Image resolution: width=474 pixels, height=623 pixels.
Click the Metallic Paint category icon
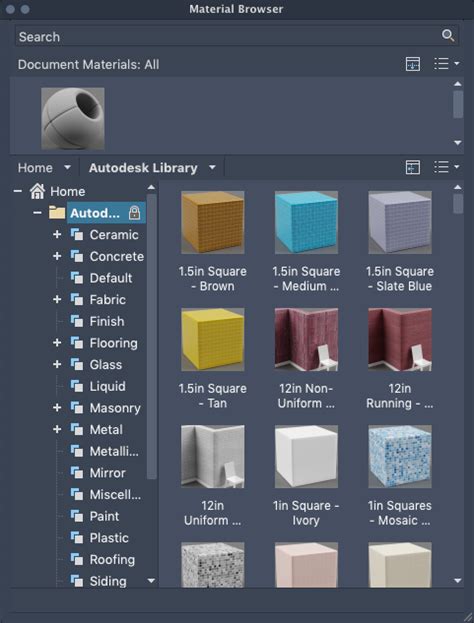[77, 451]
